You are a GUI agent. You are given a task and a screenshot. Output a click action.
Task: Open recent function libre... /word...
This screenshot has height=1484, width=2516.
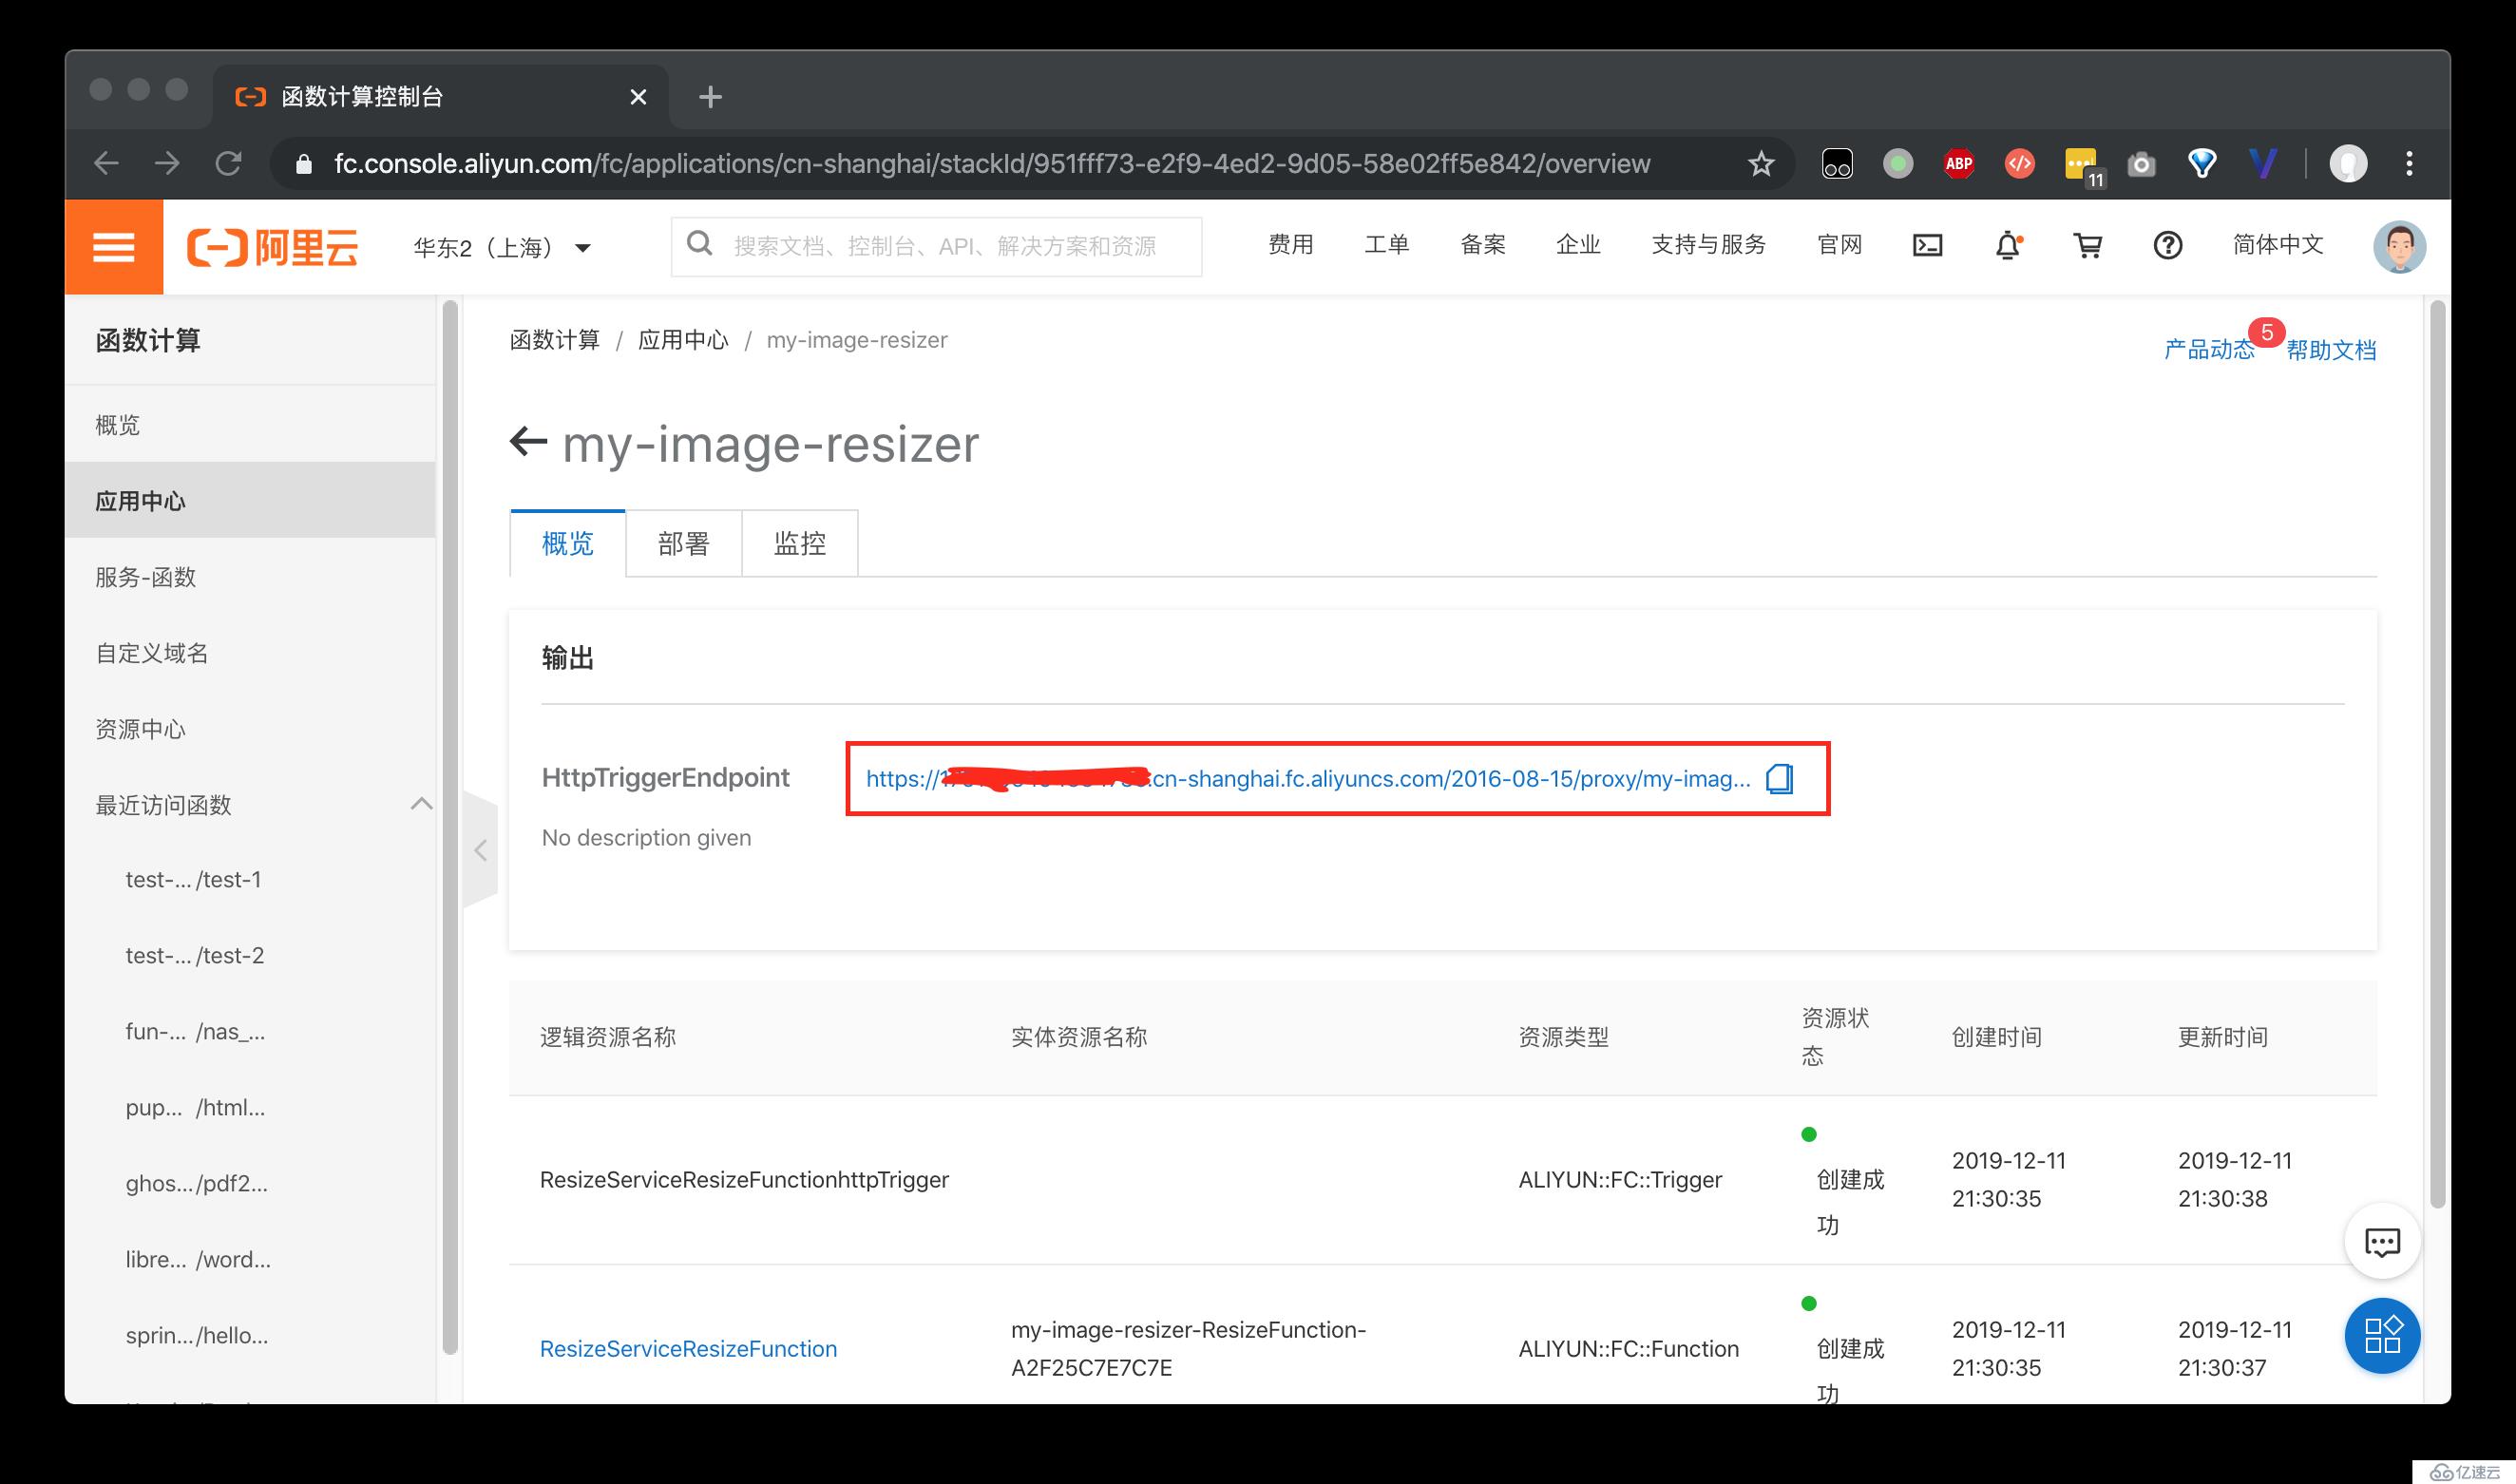198,1259
